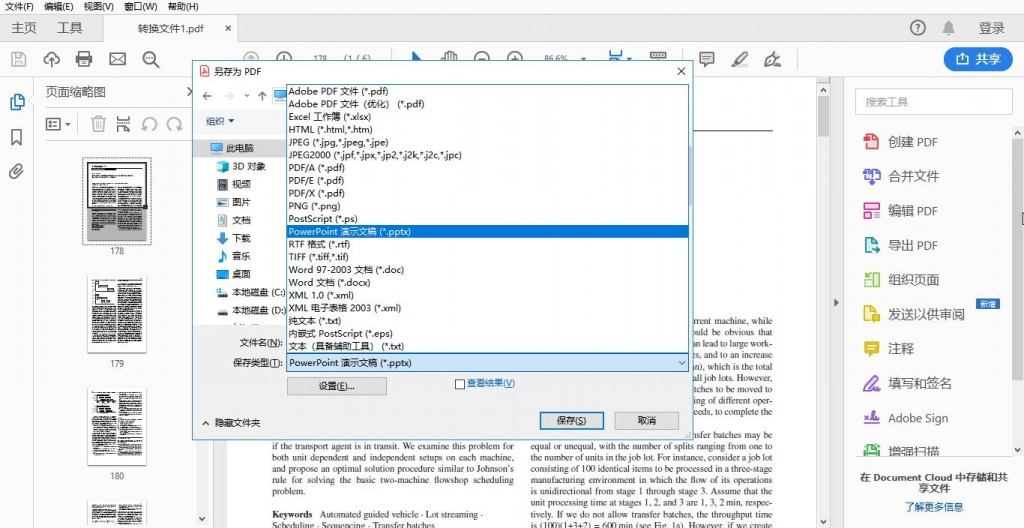1024x528 pixels.
Task: Toggle the 查看结果 checkbox
Action: (460, 384)
